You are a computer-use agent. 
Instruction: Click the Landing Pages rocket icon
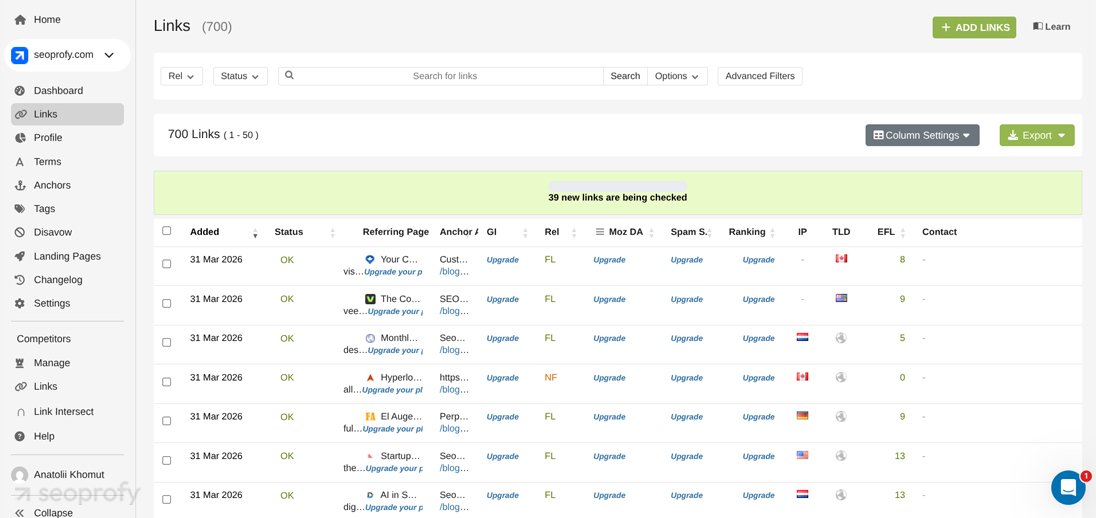(20, 257)
